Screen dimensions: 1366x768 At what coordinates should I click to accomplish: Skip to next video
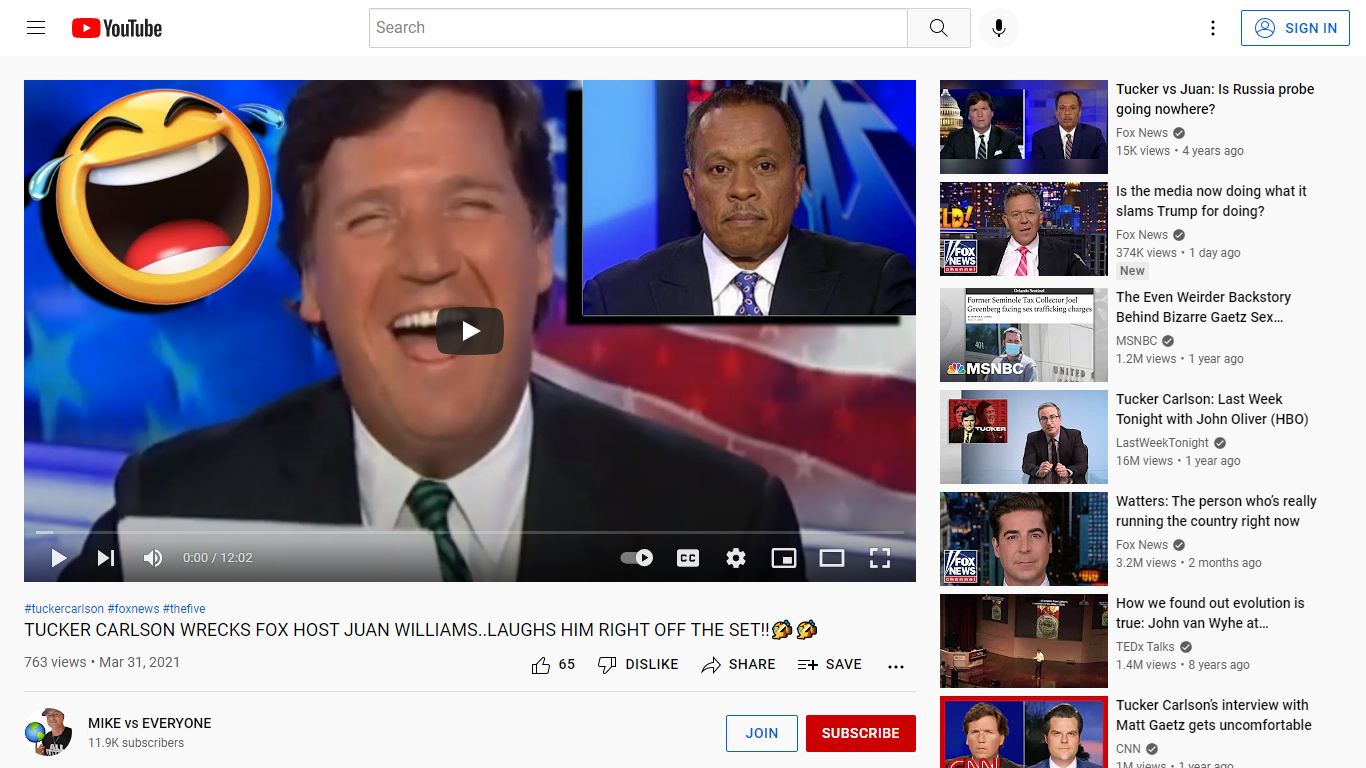click(106, 558)
